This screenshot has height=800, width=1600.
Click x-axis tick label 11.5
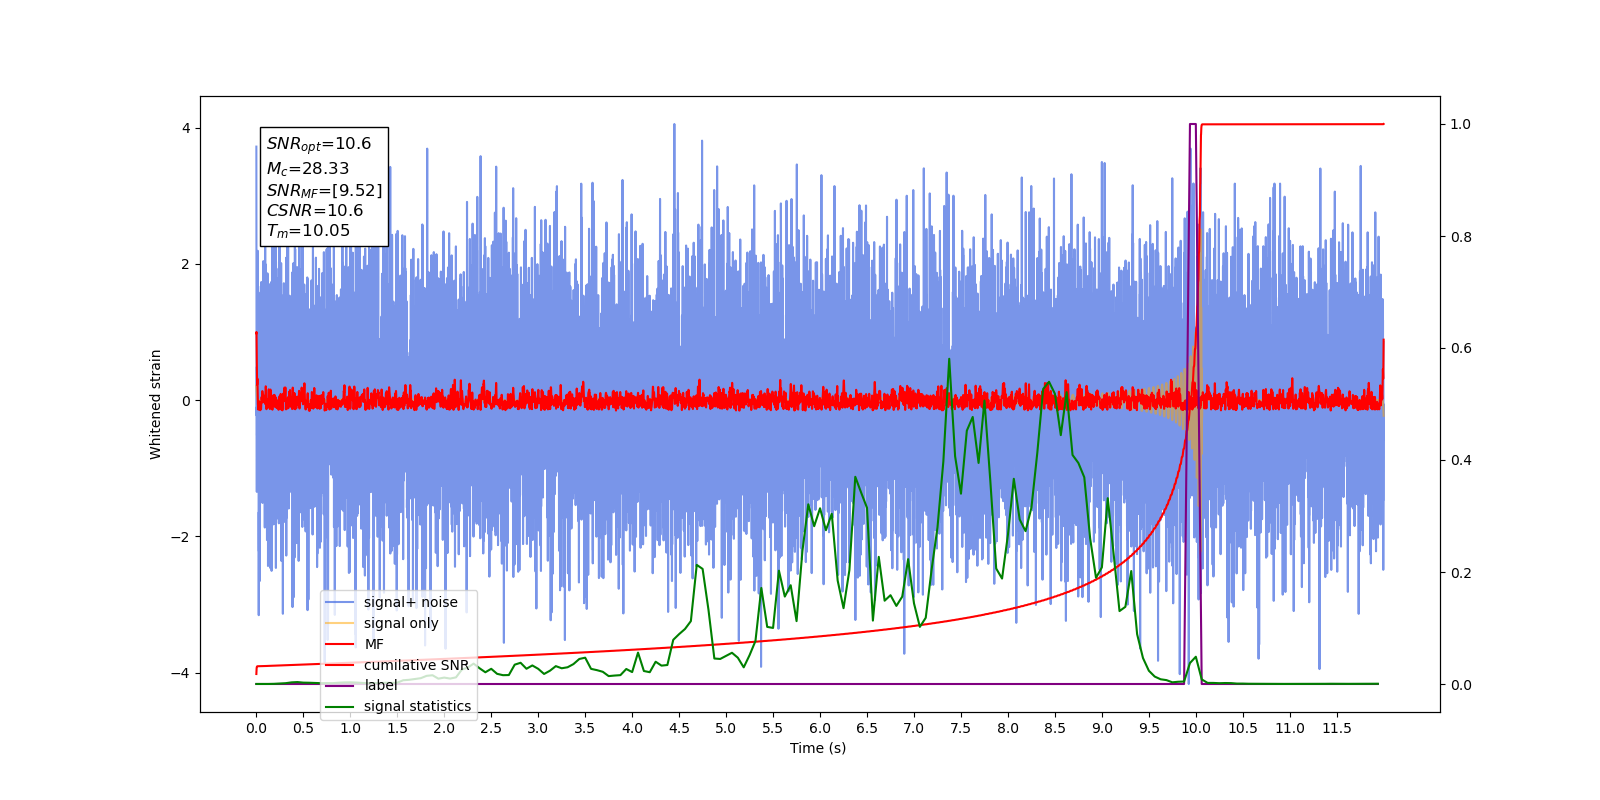[1337, 728]
